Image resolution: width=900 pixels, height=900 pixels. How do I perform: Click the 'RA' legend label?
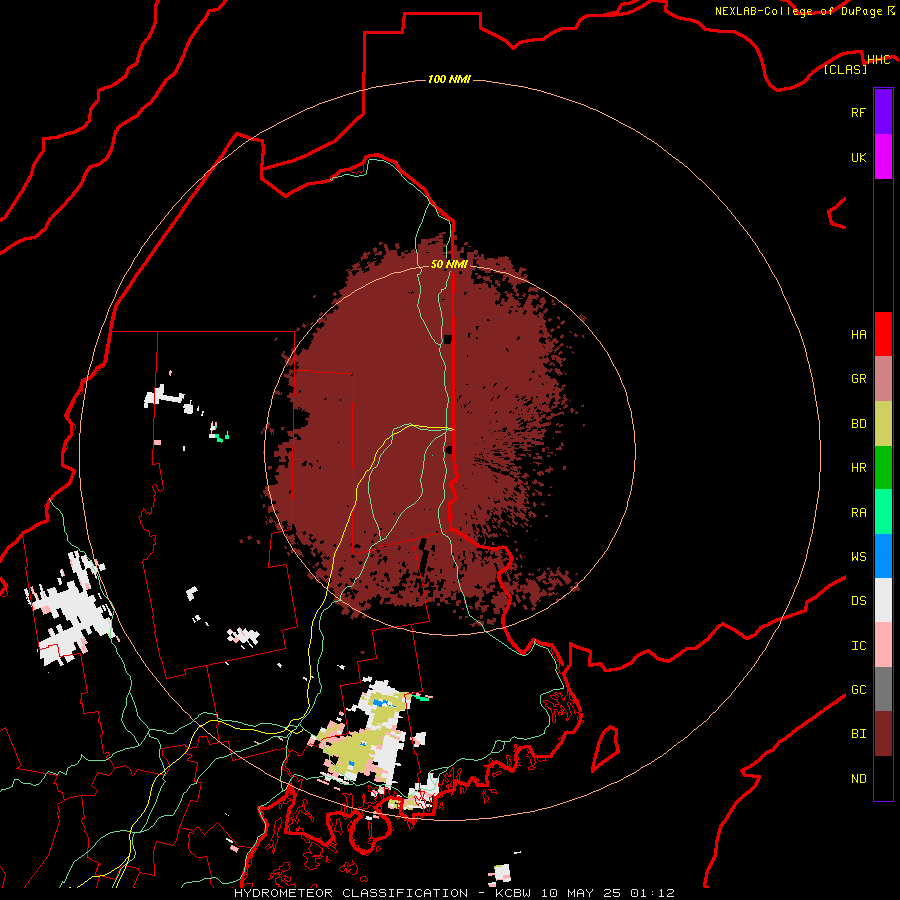point(858,513)
